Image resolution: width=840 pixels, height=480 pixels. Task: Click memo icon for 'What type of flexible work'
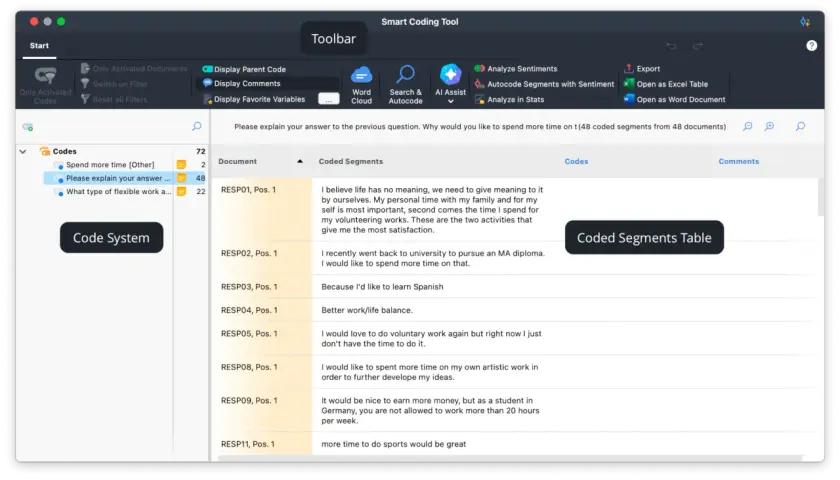(182, 192)
